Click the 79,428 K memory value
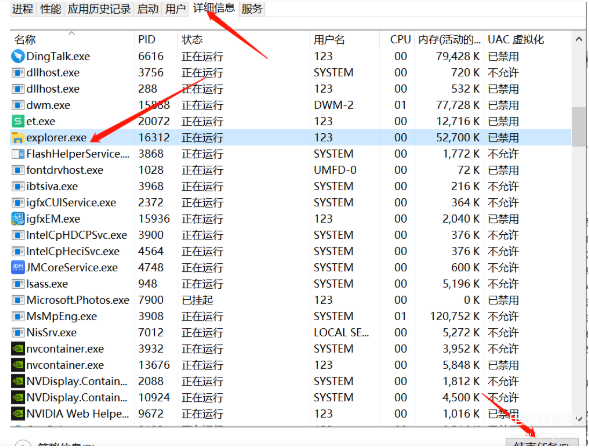 pyautogui.click(x=458, y=56)
